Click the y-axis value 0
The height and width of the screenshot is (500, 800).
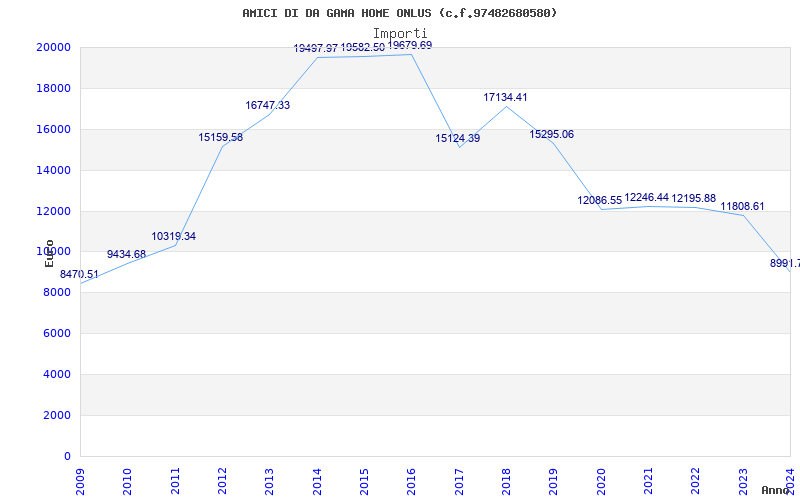[67, 456]
